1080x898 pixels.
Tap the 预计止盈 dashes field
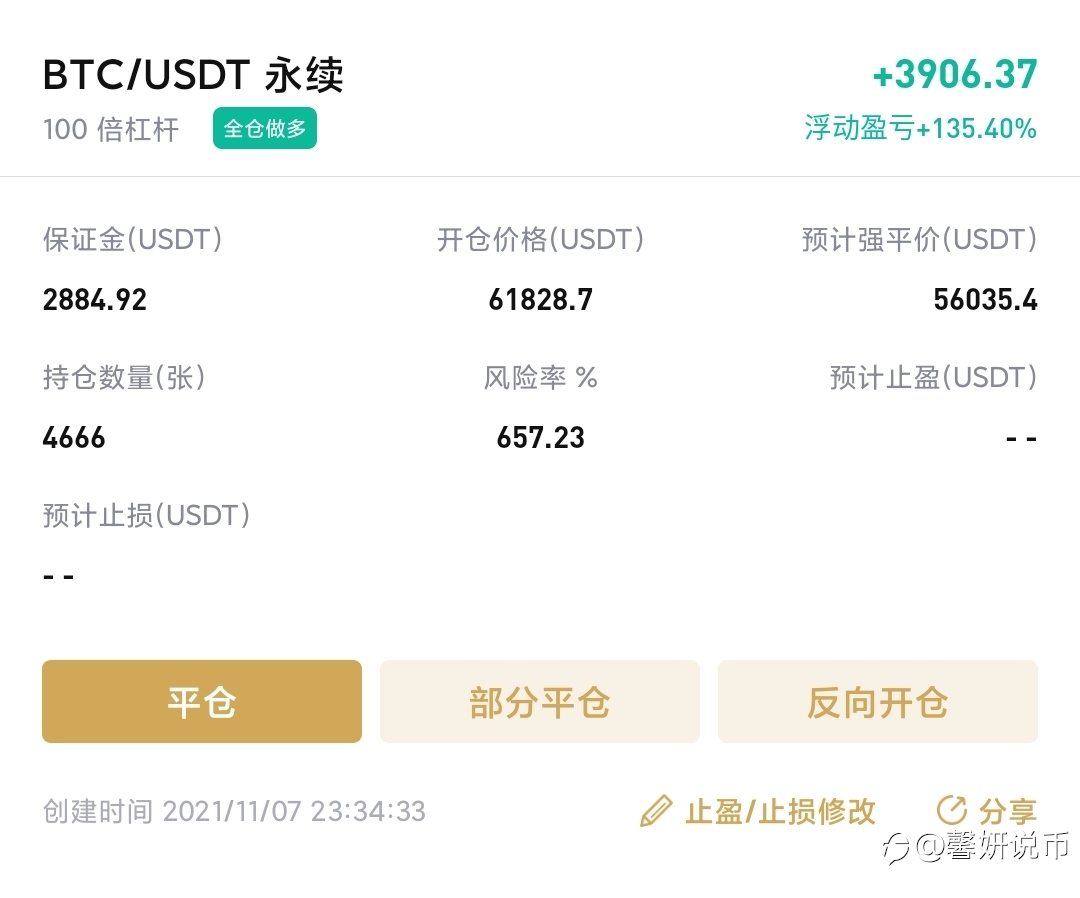coord(1021,438)
